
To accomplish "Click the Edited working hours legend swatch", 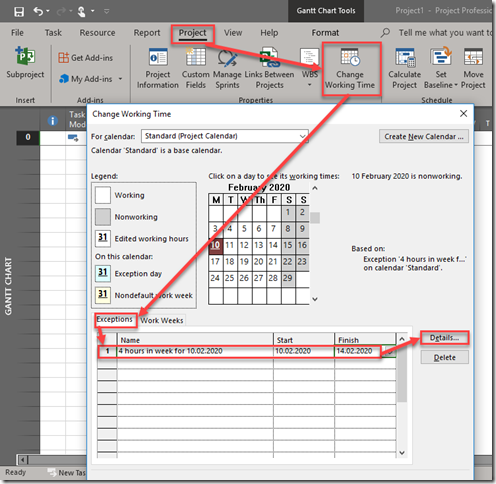I will (x=103, y=239).
